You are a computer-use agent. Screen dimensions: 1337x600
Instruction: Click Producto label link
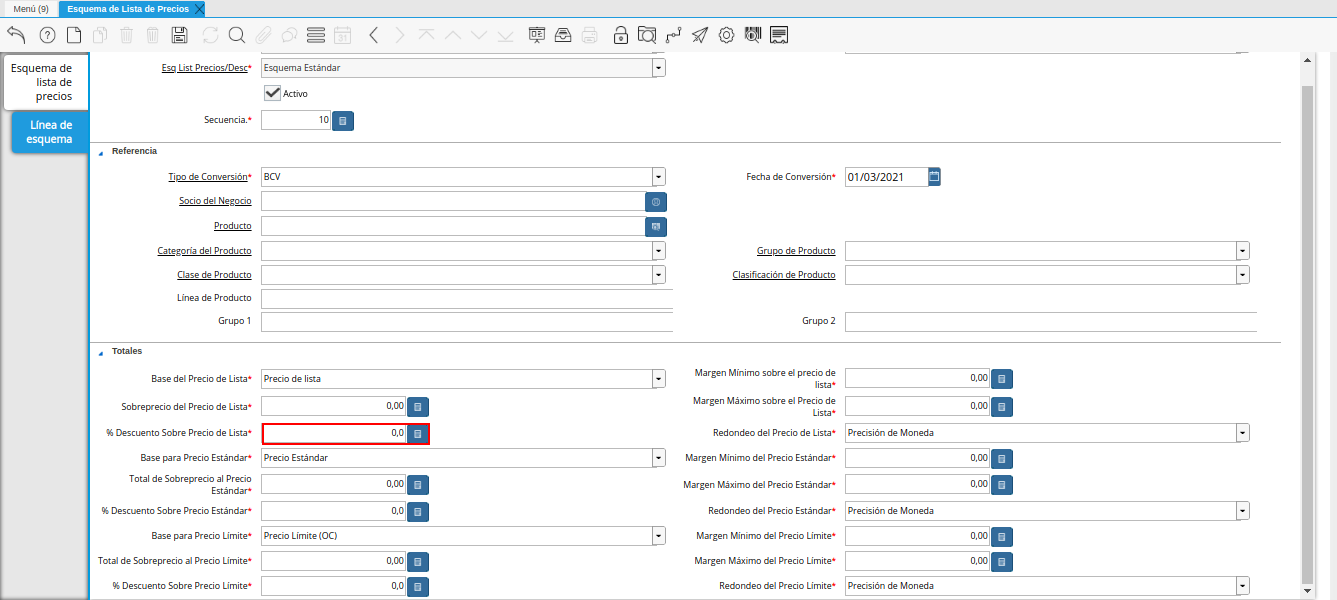(x=233, y=226)
